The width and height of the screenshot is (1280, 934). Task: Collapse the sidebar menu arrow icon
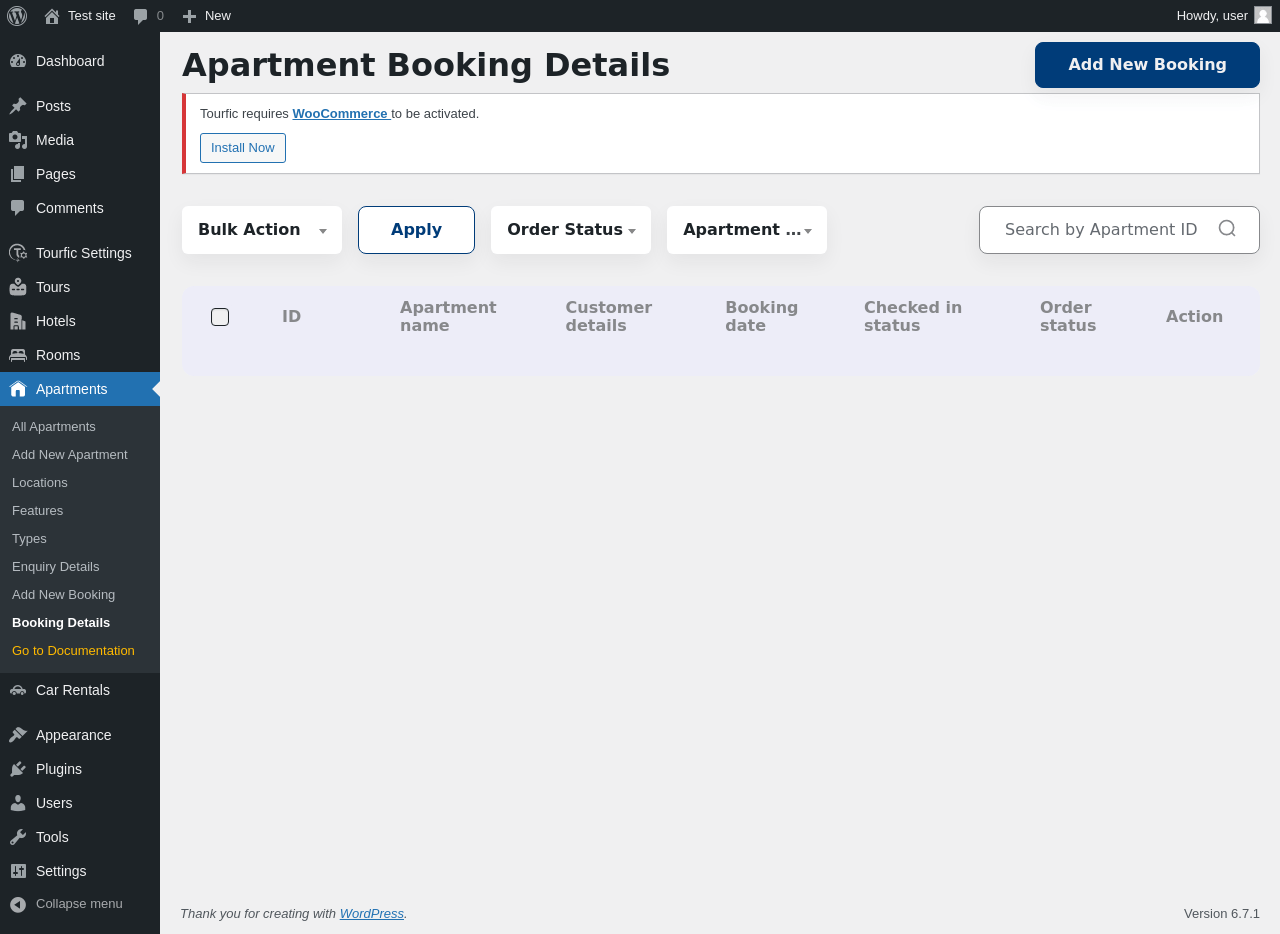point(18,904)
